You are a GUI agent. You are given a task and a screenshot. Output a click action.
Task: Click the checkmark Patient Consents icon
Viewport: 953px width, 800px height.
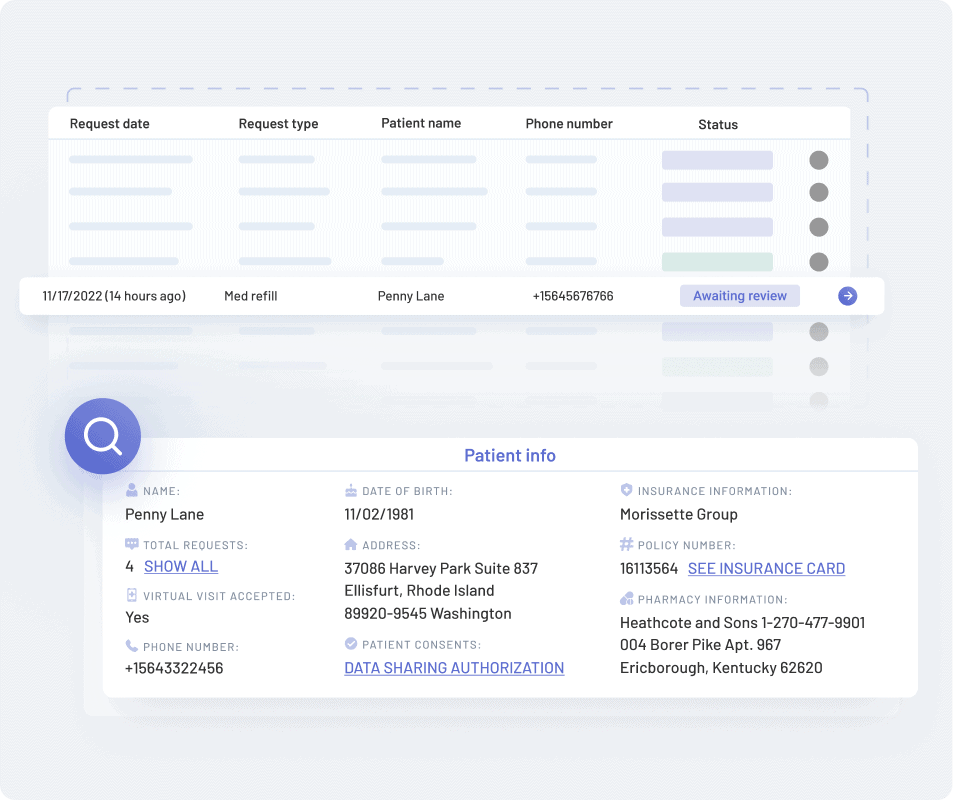click(x=350, y=644)
